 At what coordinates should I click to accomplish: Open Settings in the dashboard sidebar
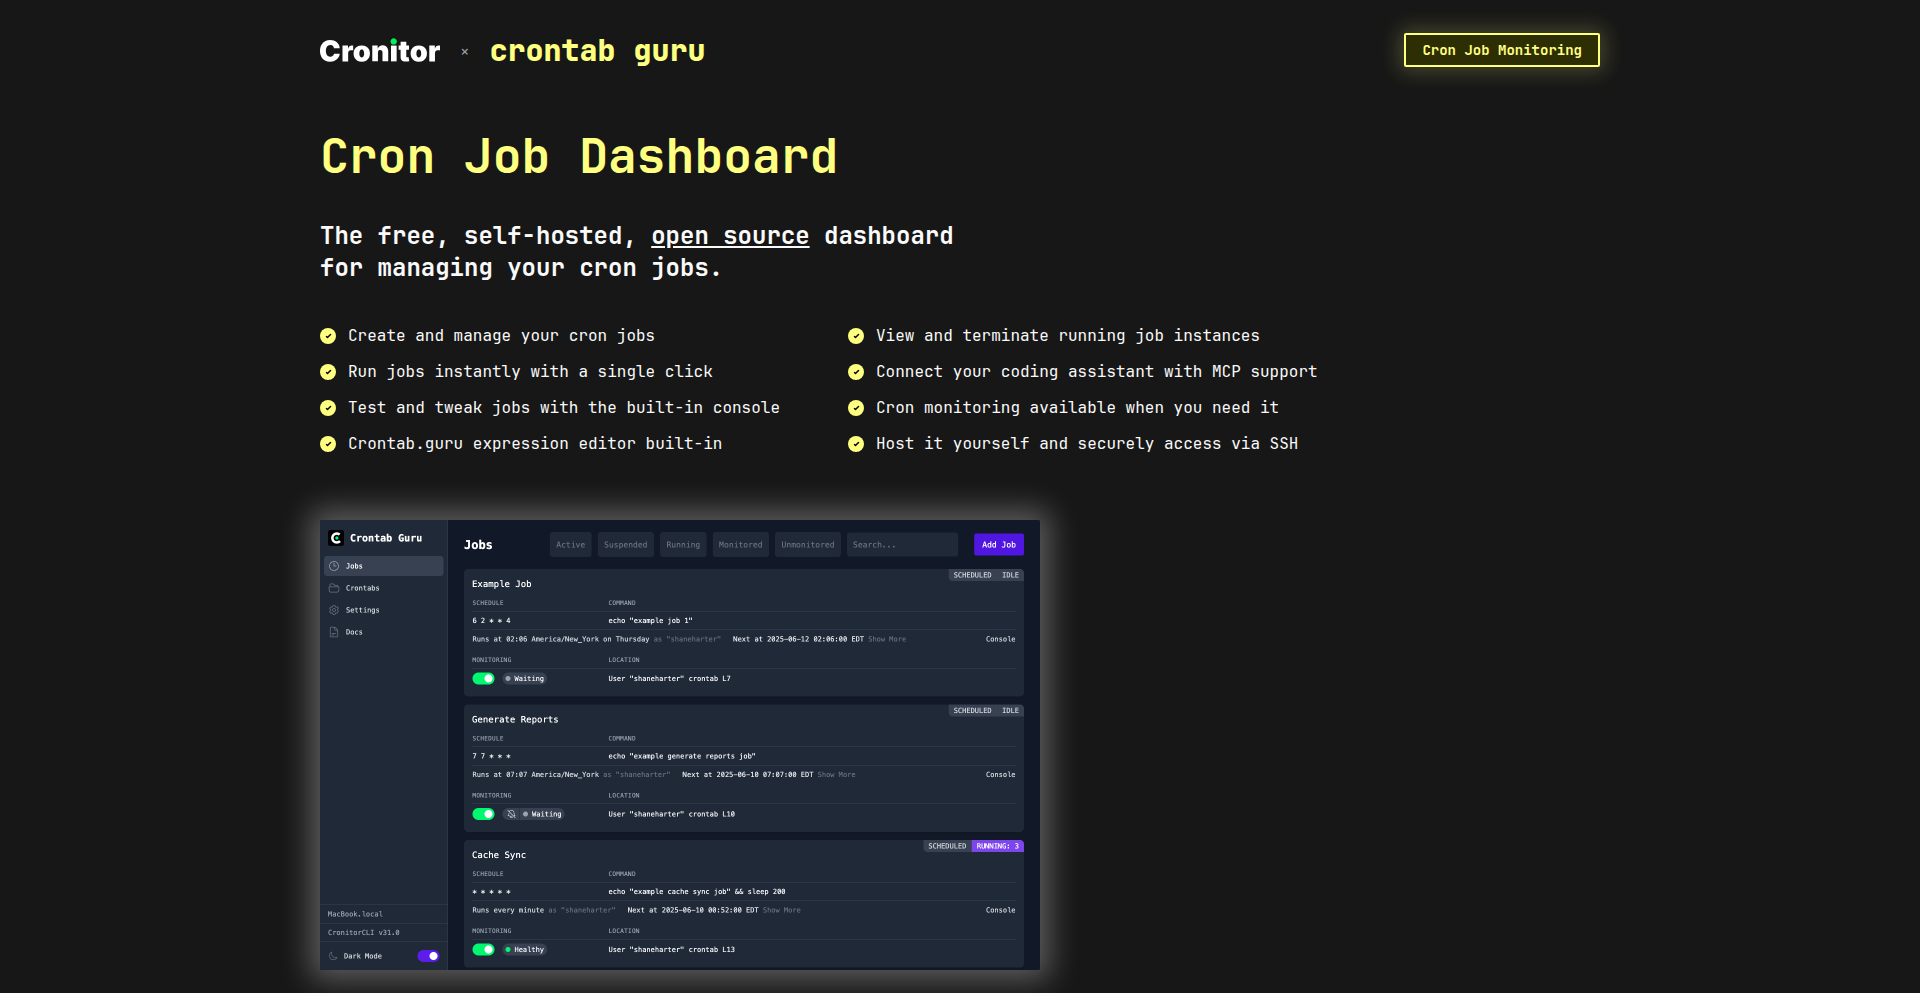(x=384, y=610)
